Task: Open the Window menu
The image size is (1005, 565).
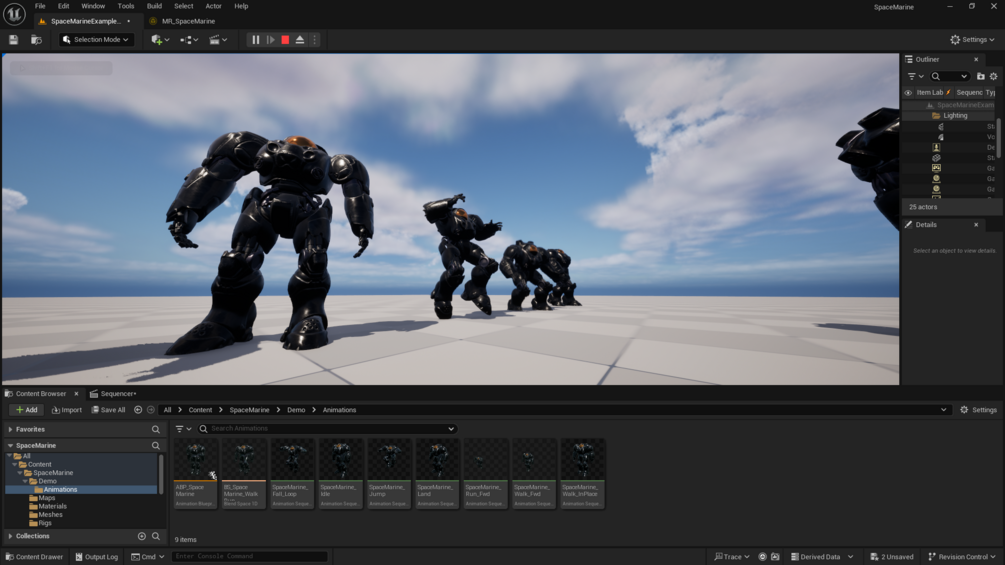Action: tap(93, 6)
